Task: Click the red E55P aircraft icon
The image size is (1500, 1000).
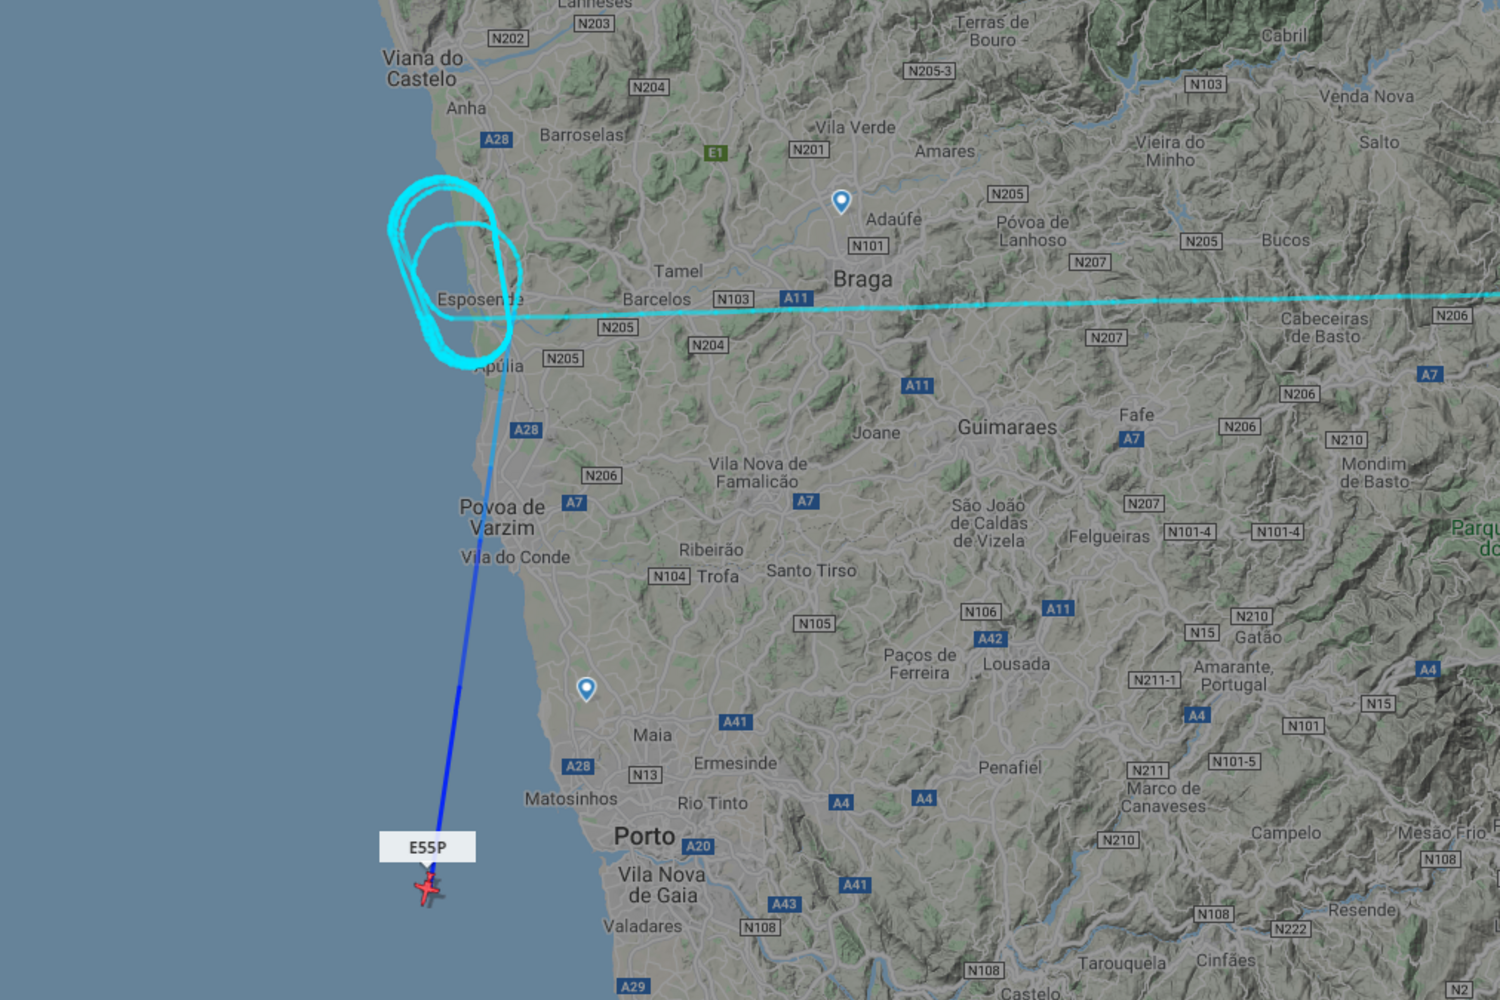Action: click(x=428, y=888)
